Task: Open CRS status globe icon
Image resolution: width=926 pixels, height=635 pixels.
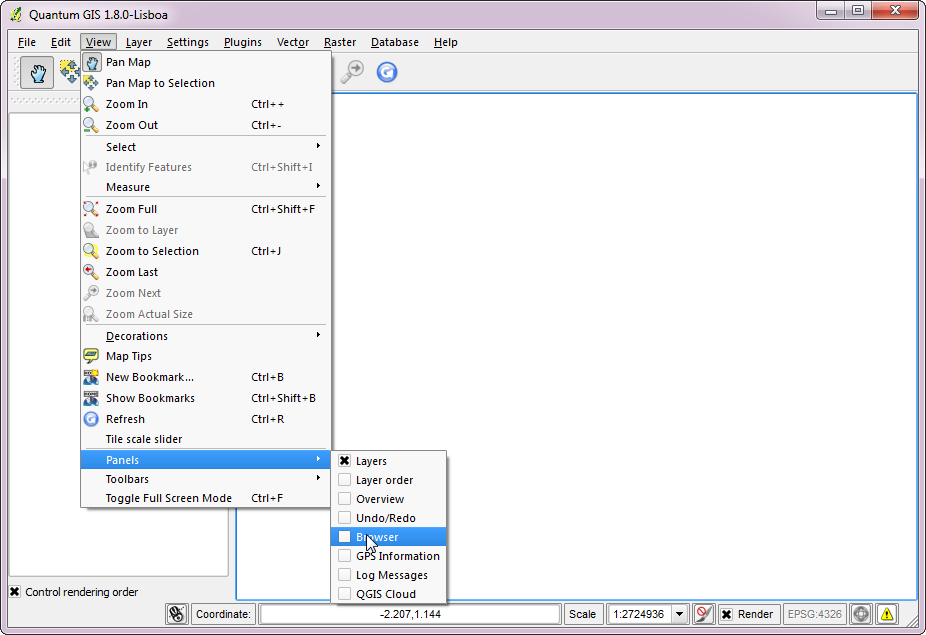Action: click(861, 614)
